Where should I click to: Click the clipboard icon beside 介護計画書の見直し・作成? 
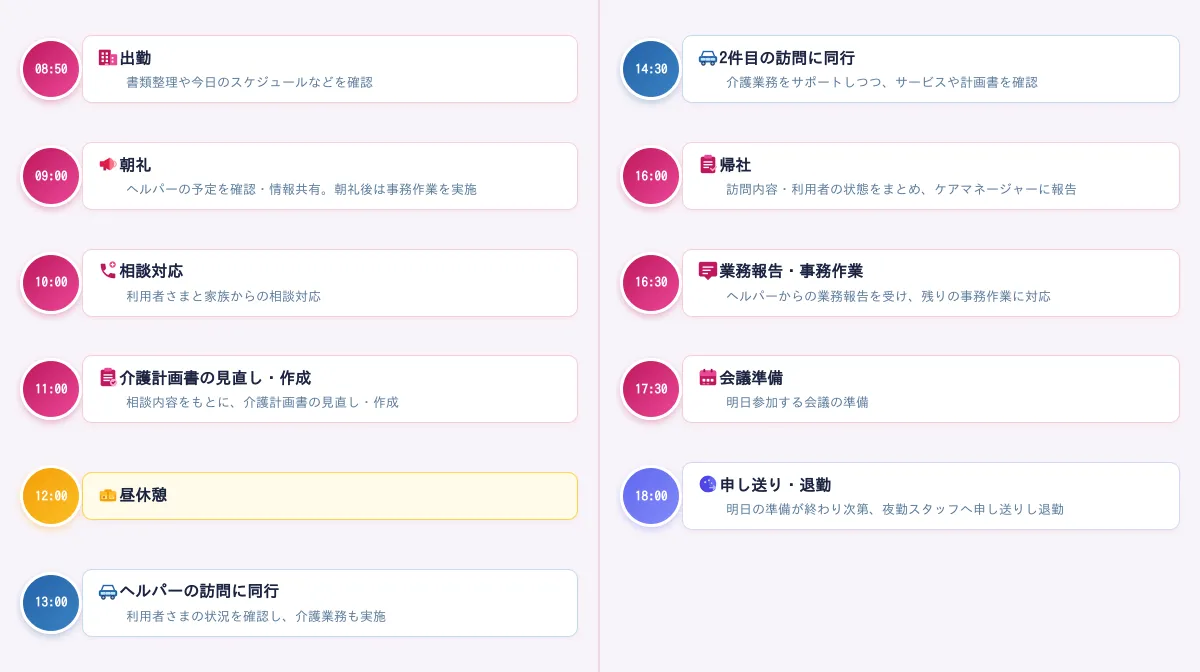tap(108, 378)
